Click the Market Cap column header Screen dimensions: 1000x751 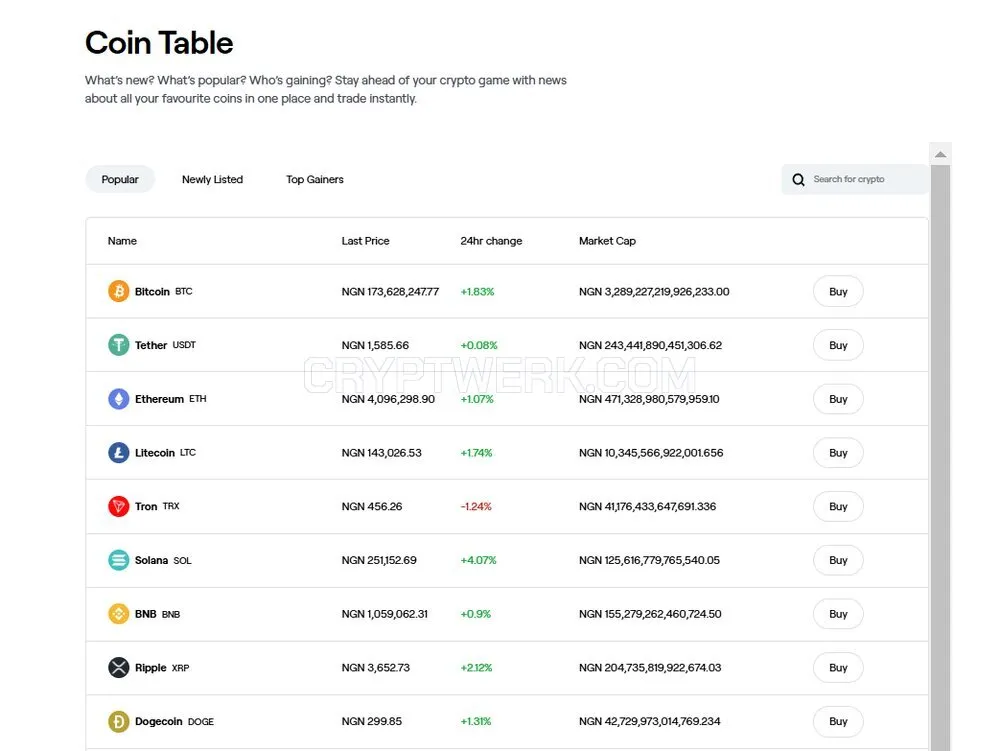point(607,241)
